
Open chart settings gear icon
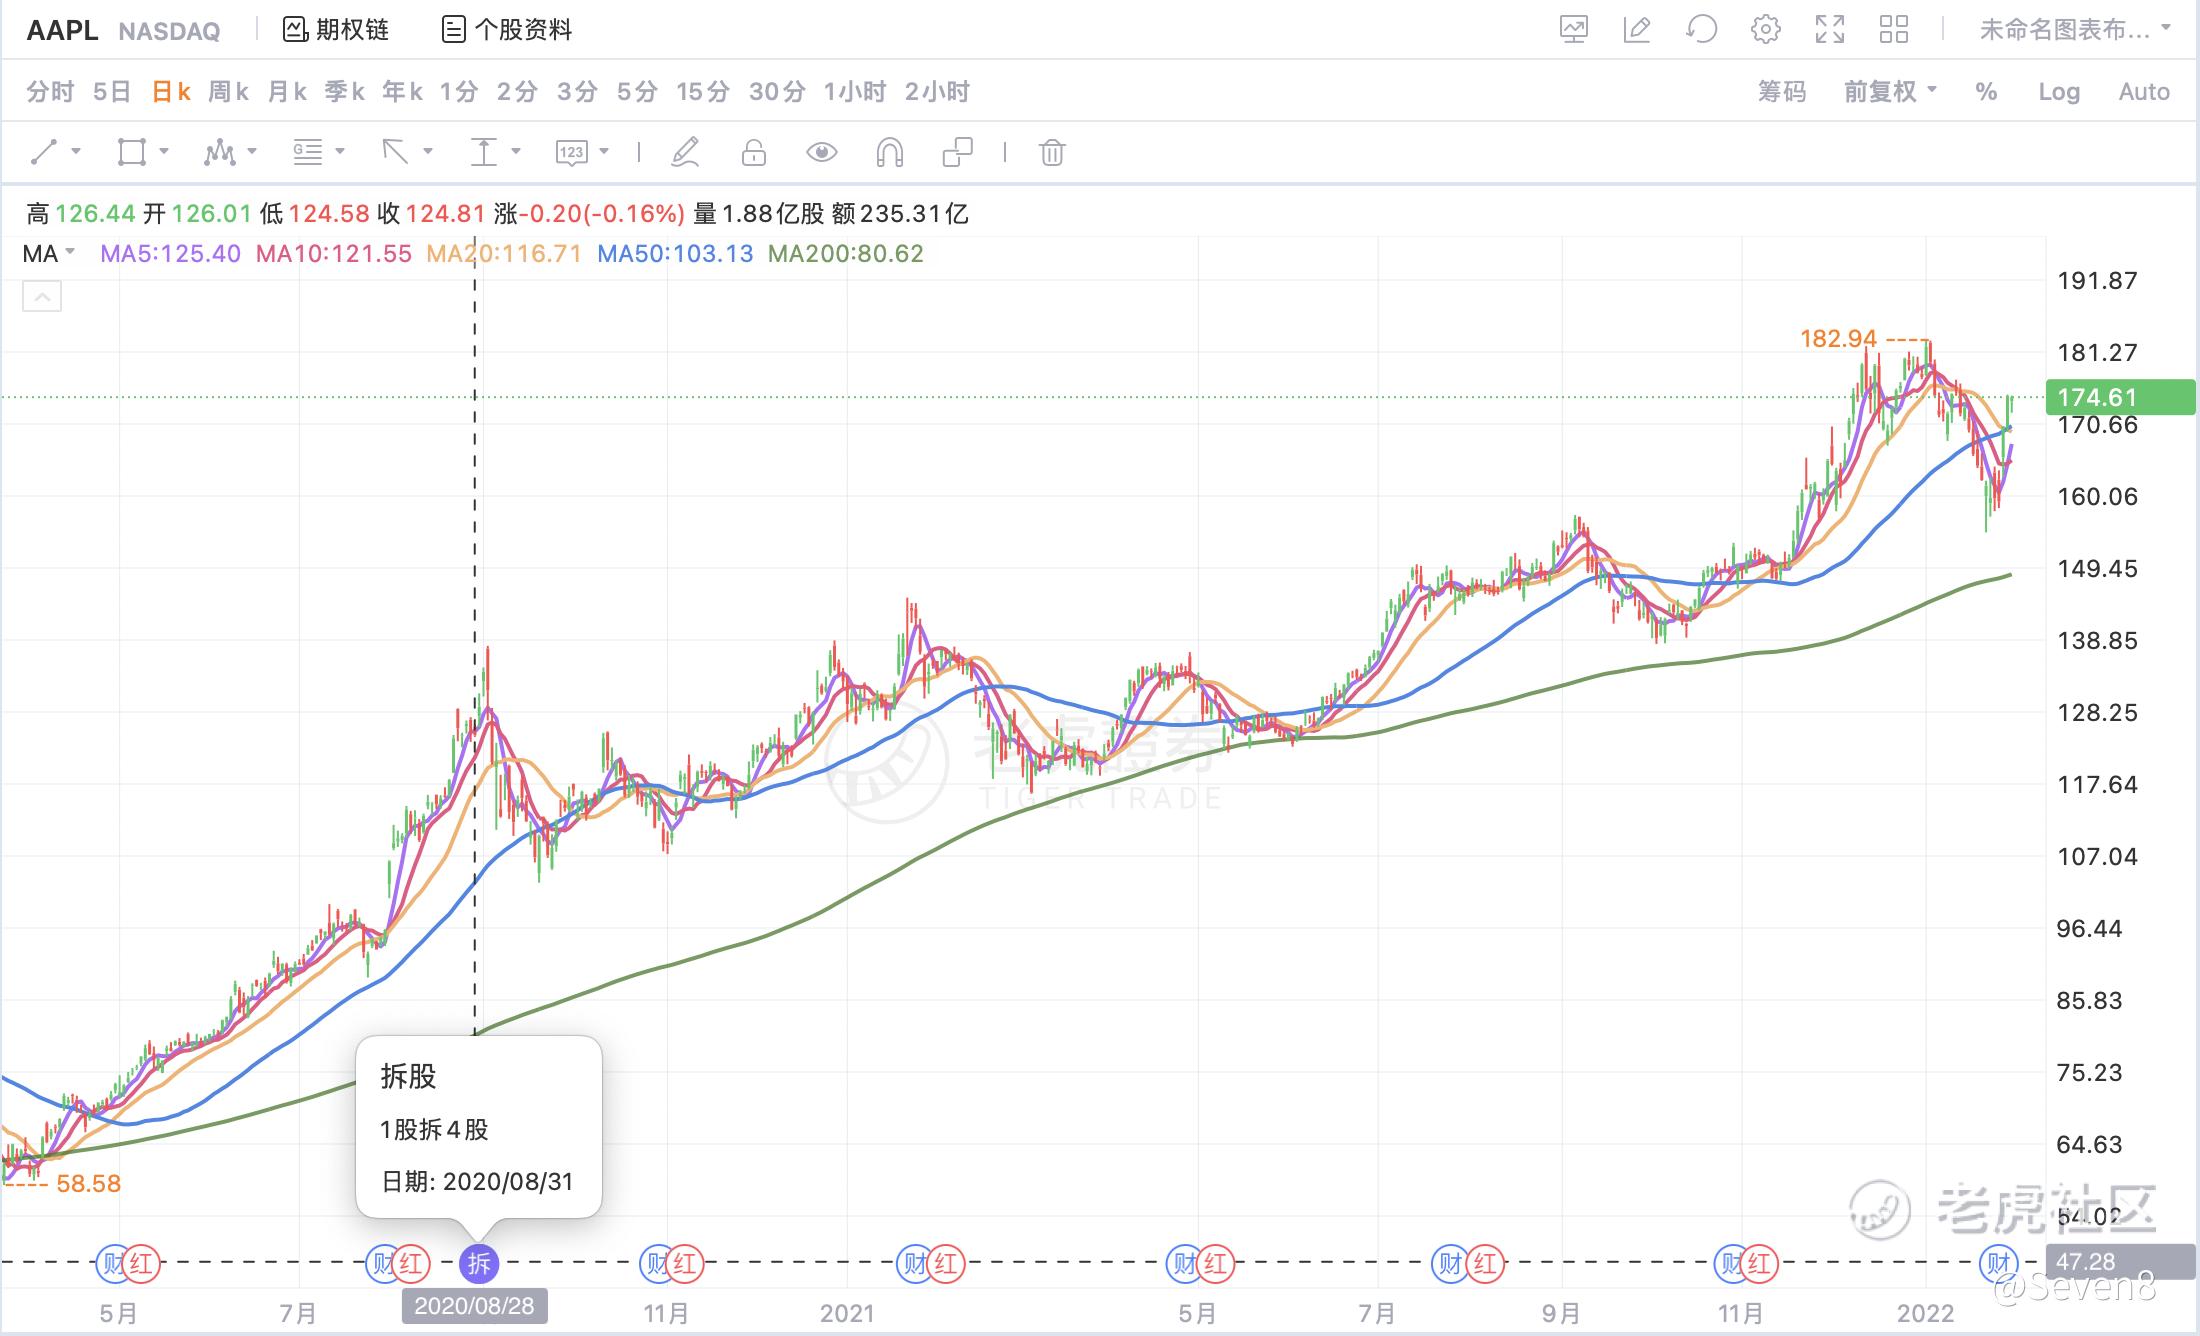pos(1766,30)
